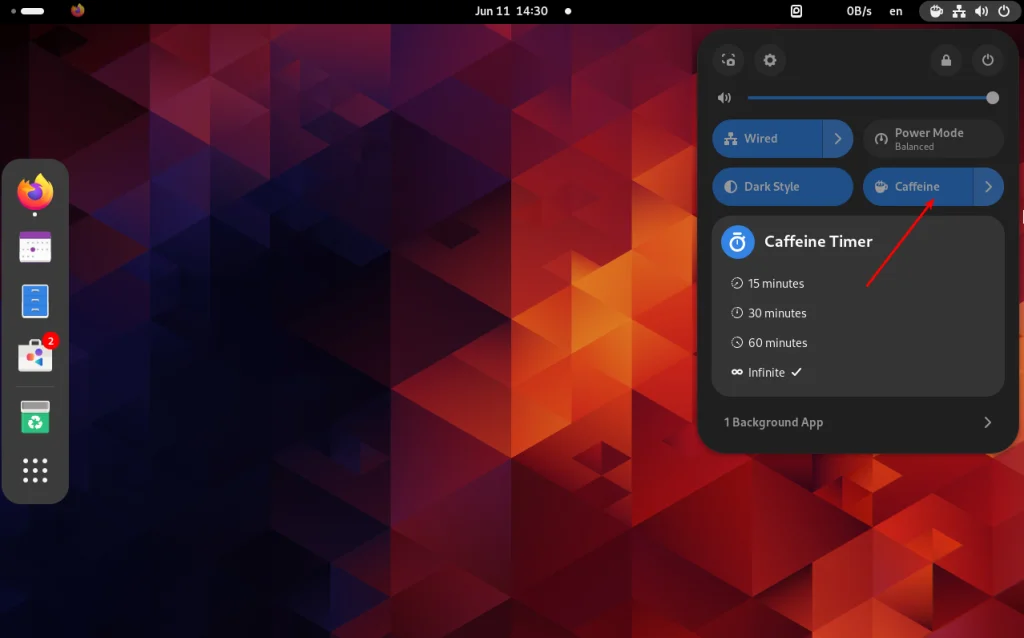Open Software store with 2 updates badge
Viewport: 1024px width, 638px height.
pos(35,355)
